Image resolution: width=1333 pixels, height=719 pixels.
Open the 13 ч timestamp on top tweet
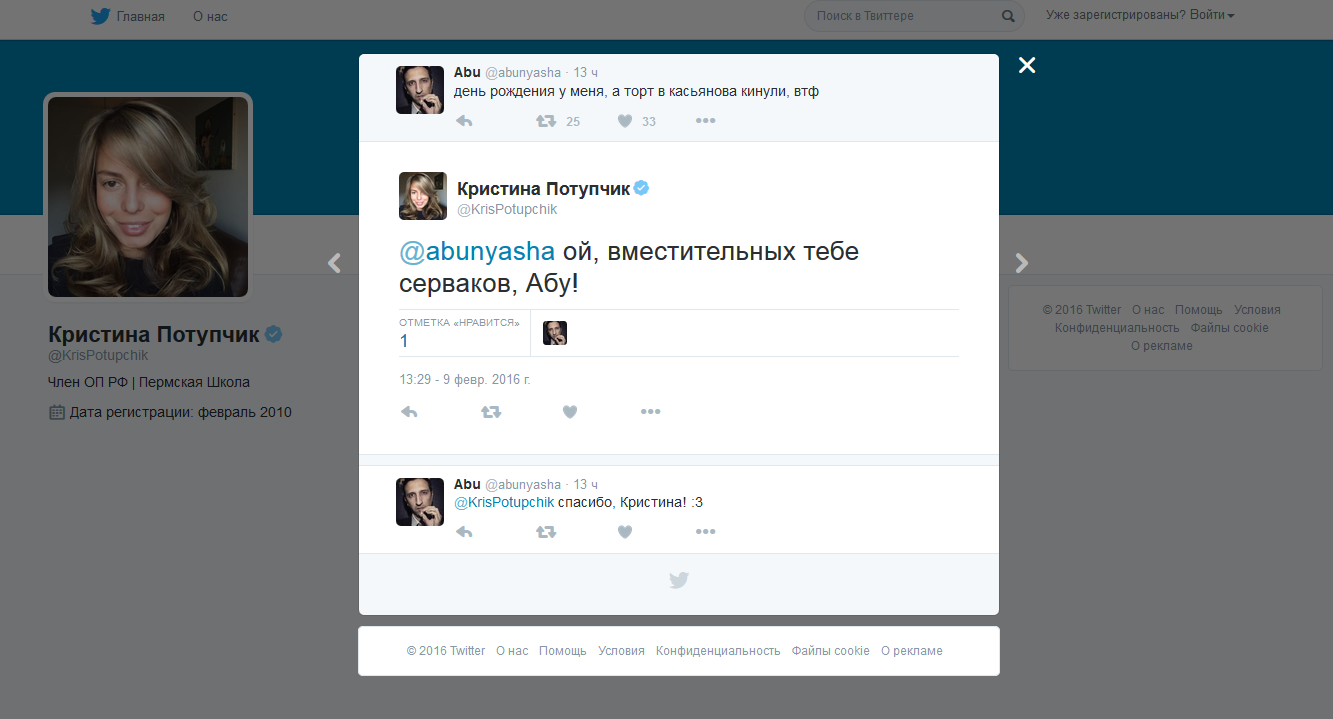pyautogui.click(x=586, y=73)
